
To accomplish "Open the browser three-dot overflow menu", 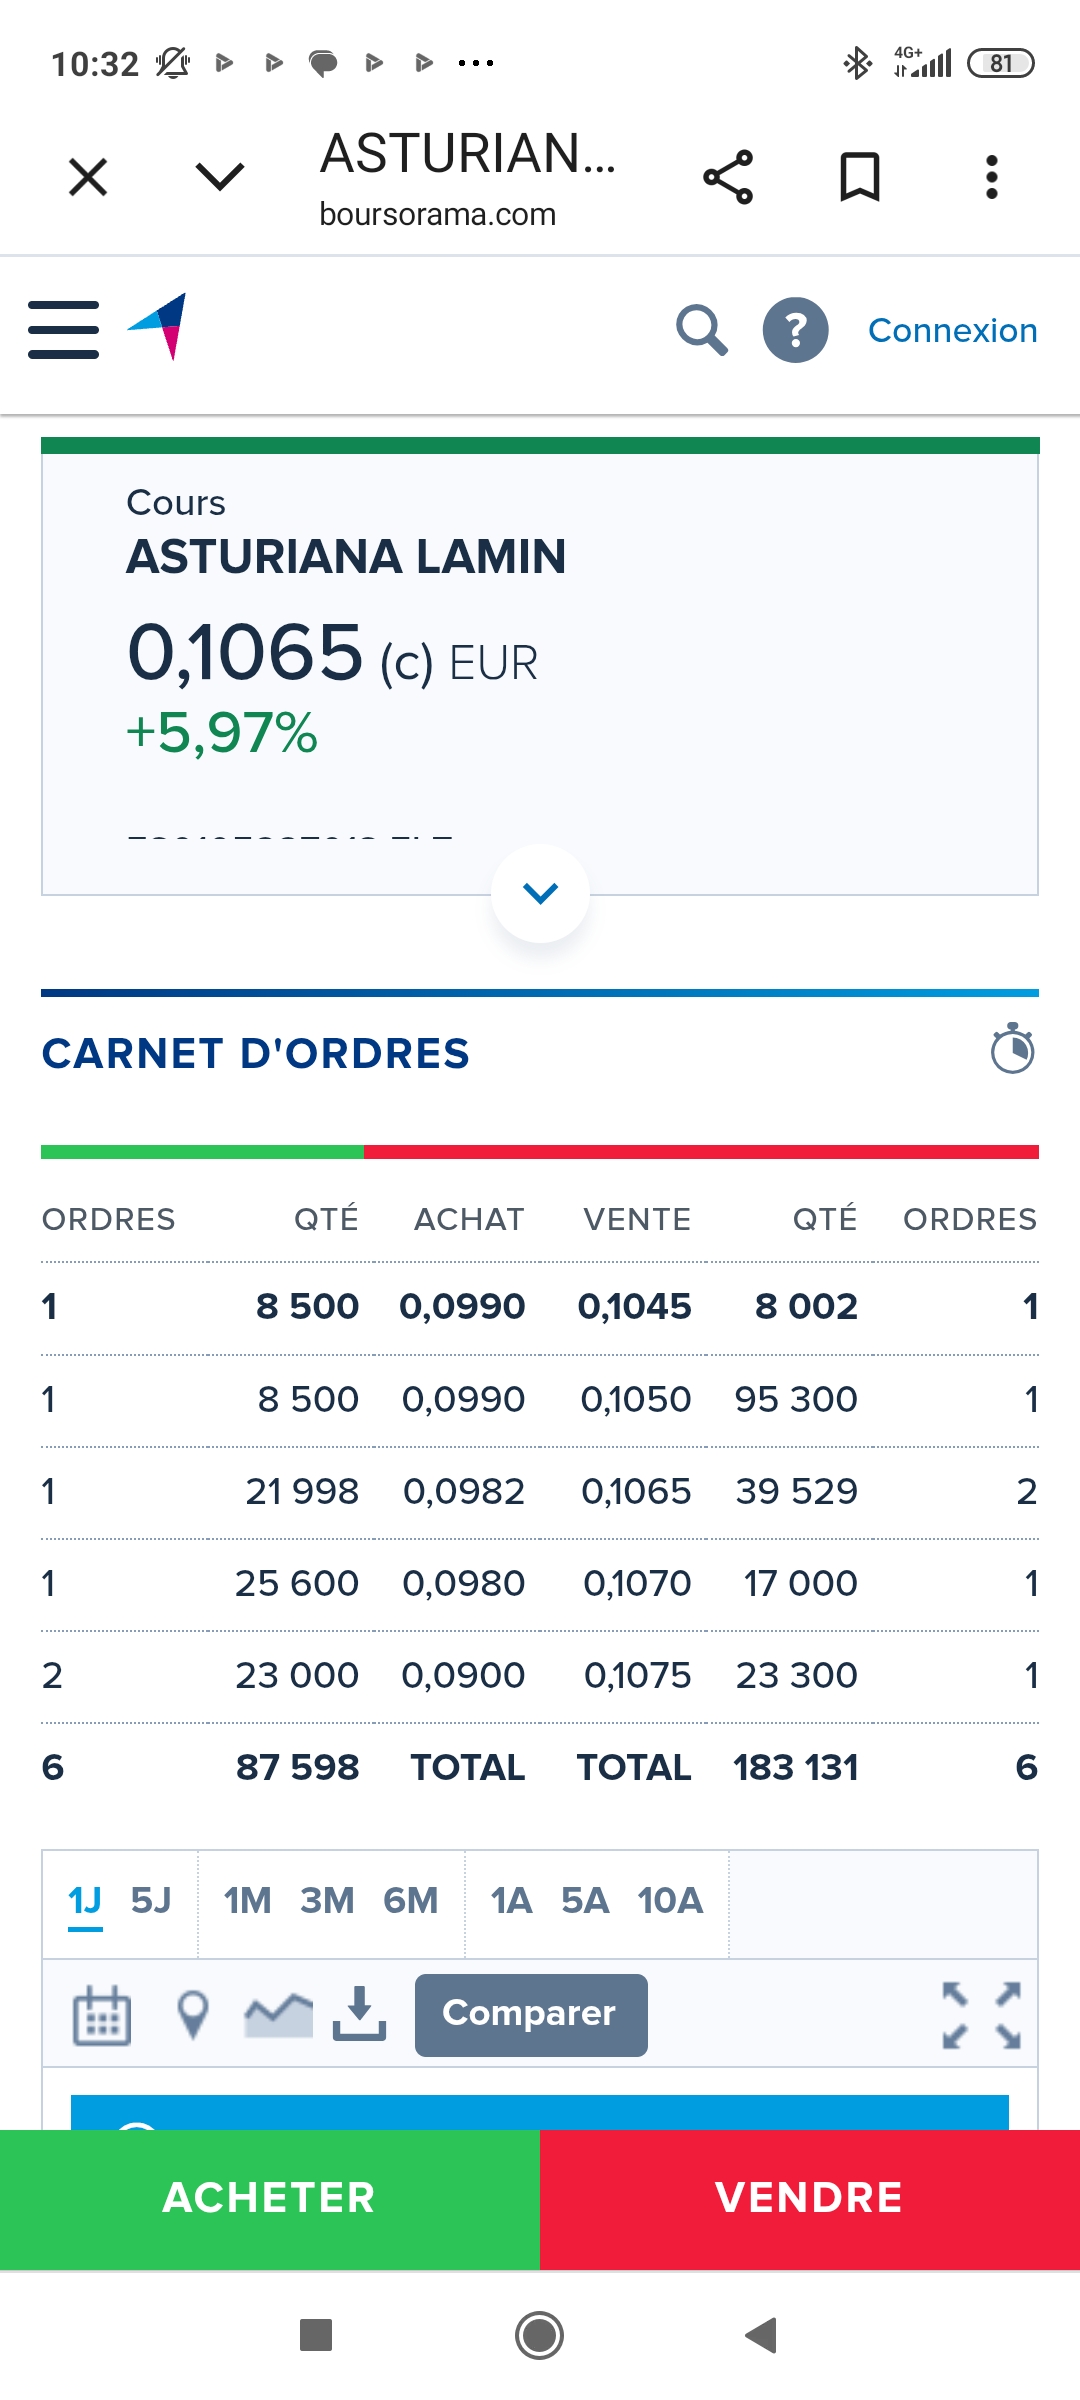I will [x=992, y=178].
